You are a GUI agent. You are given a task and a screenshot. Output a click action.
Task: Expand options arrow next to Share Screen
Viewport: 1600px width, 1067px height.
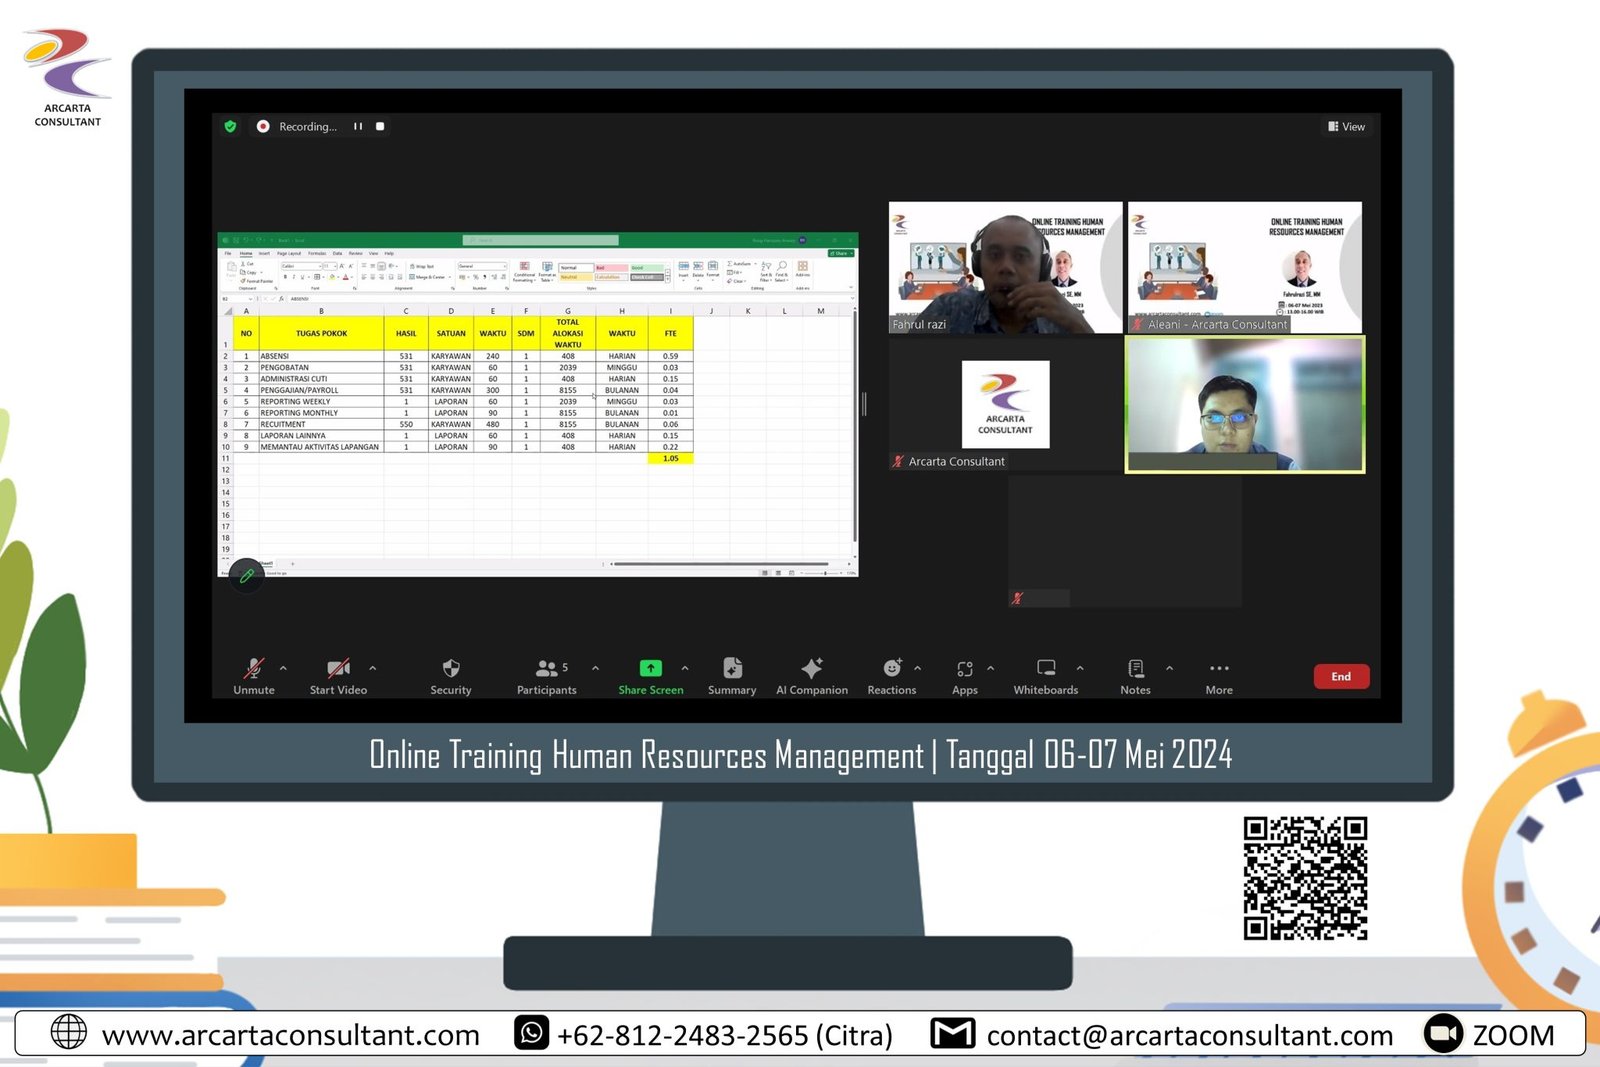685,668
